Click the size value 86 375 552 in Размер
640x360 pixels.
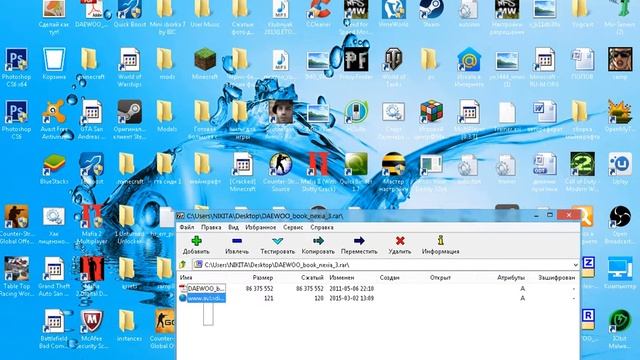point(259,289)
